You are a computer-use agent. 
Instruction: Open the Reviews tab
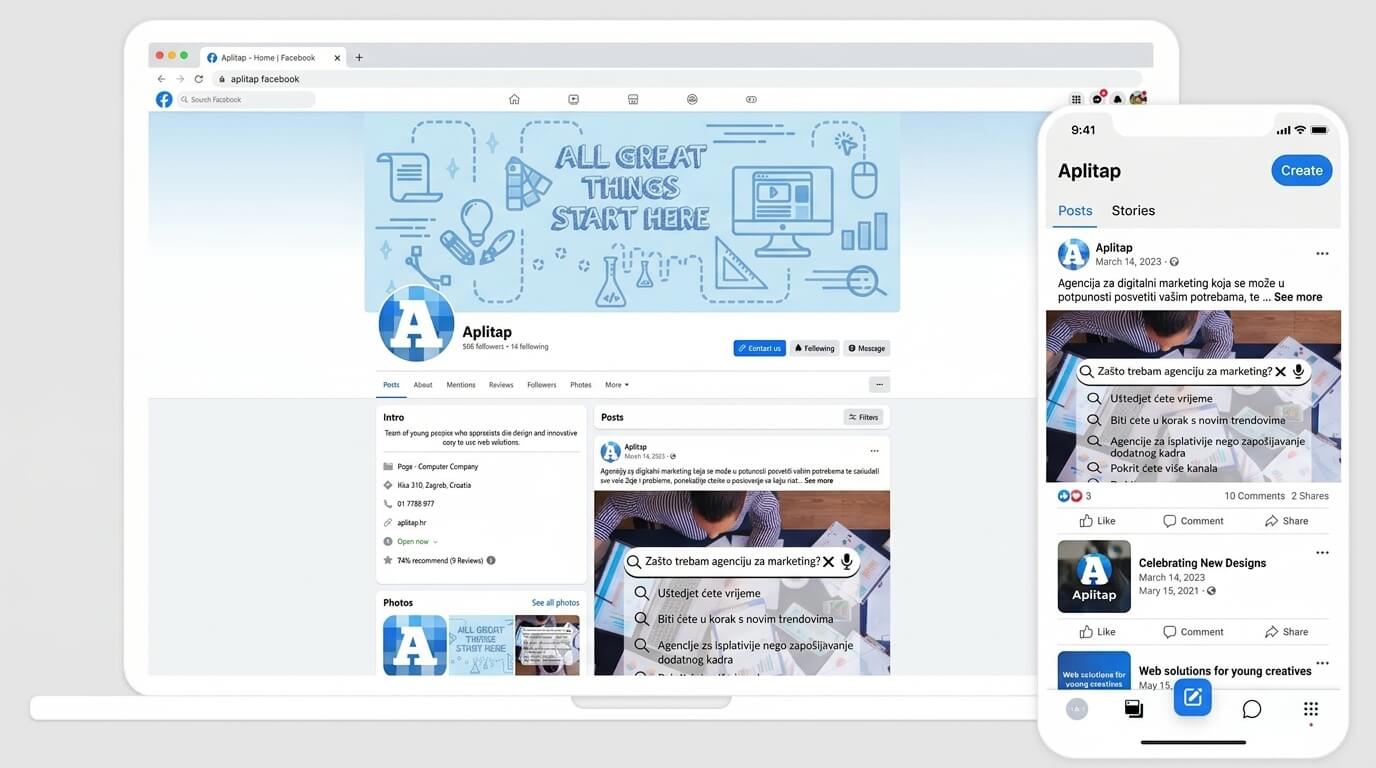click(501, 385)
